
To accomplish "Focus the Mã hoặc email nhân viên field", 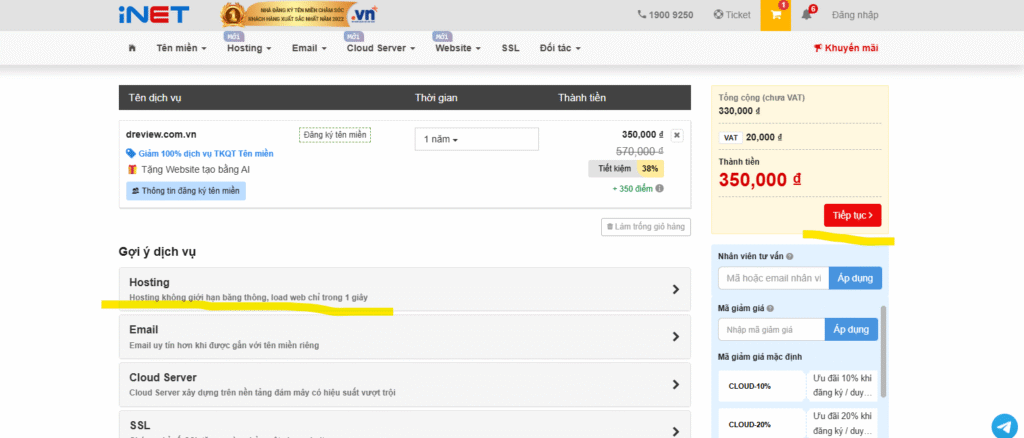I will [773, 278].
